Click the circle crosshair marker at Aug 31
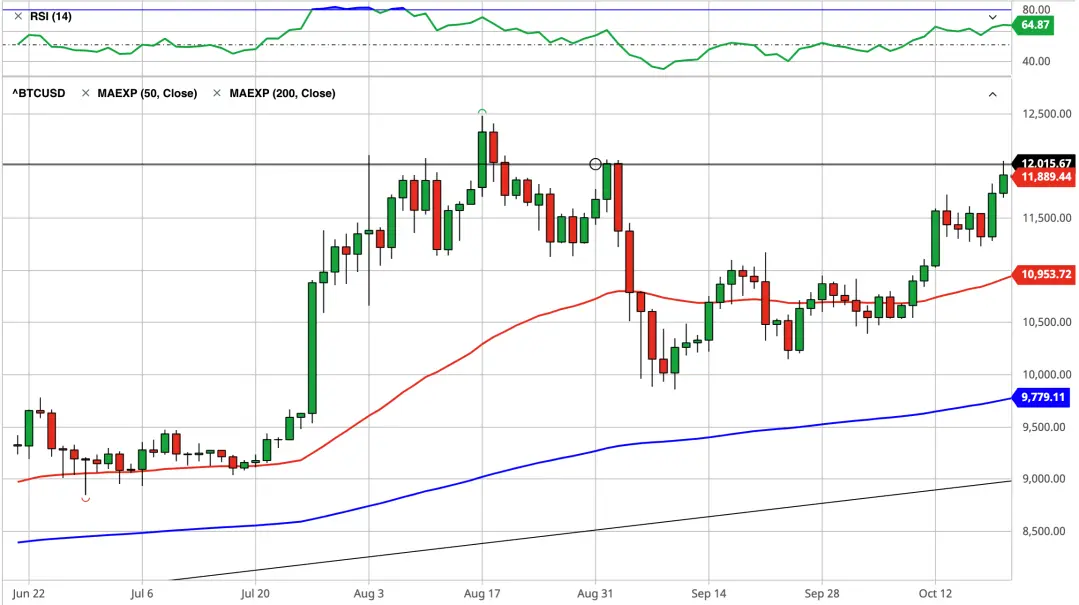Image resolution: width=1079 pixels, height=605 pixels. (x=595, y=164)
